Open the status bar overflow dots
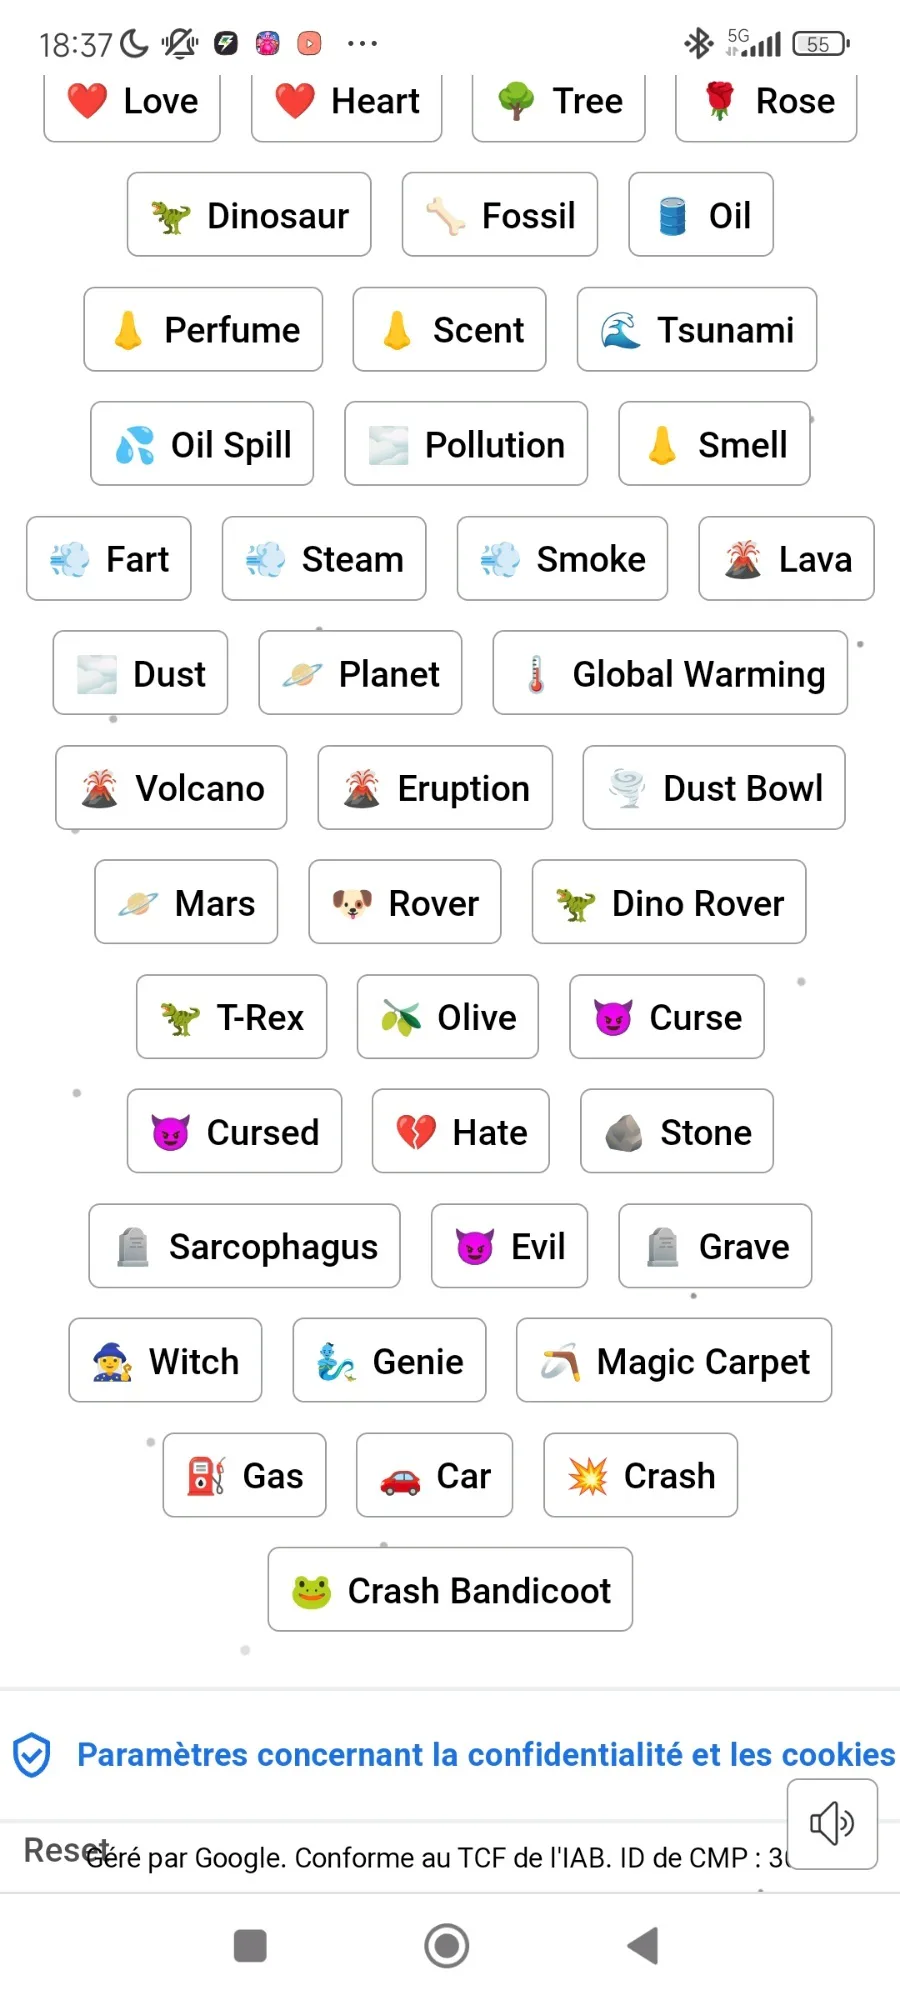This screenshot has height=2000, width=900. 362,44
